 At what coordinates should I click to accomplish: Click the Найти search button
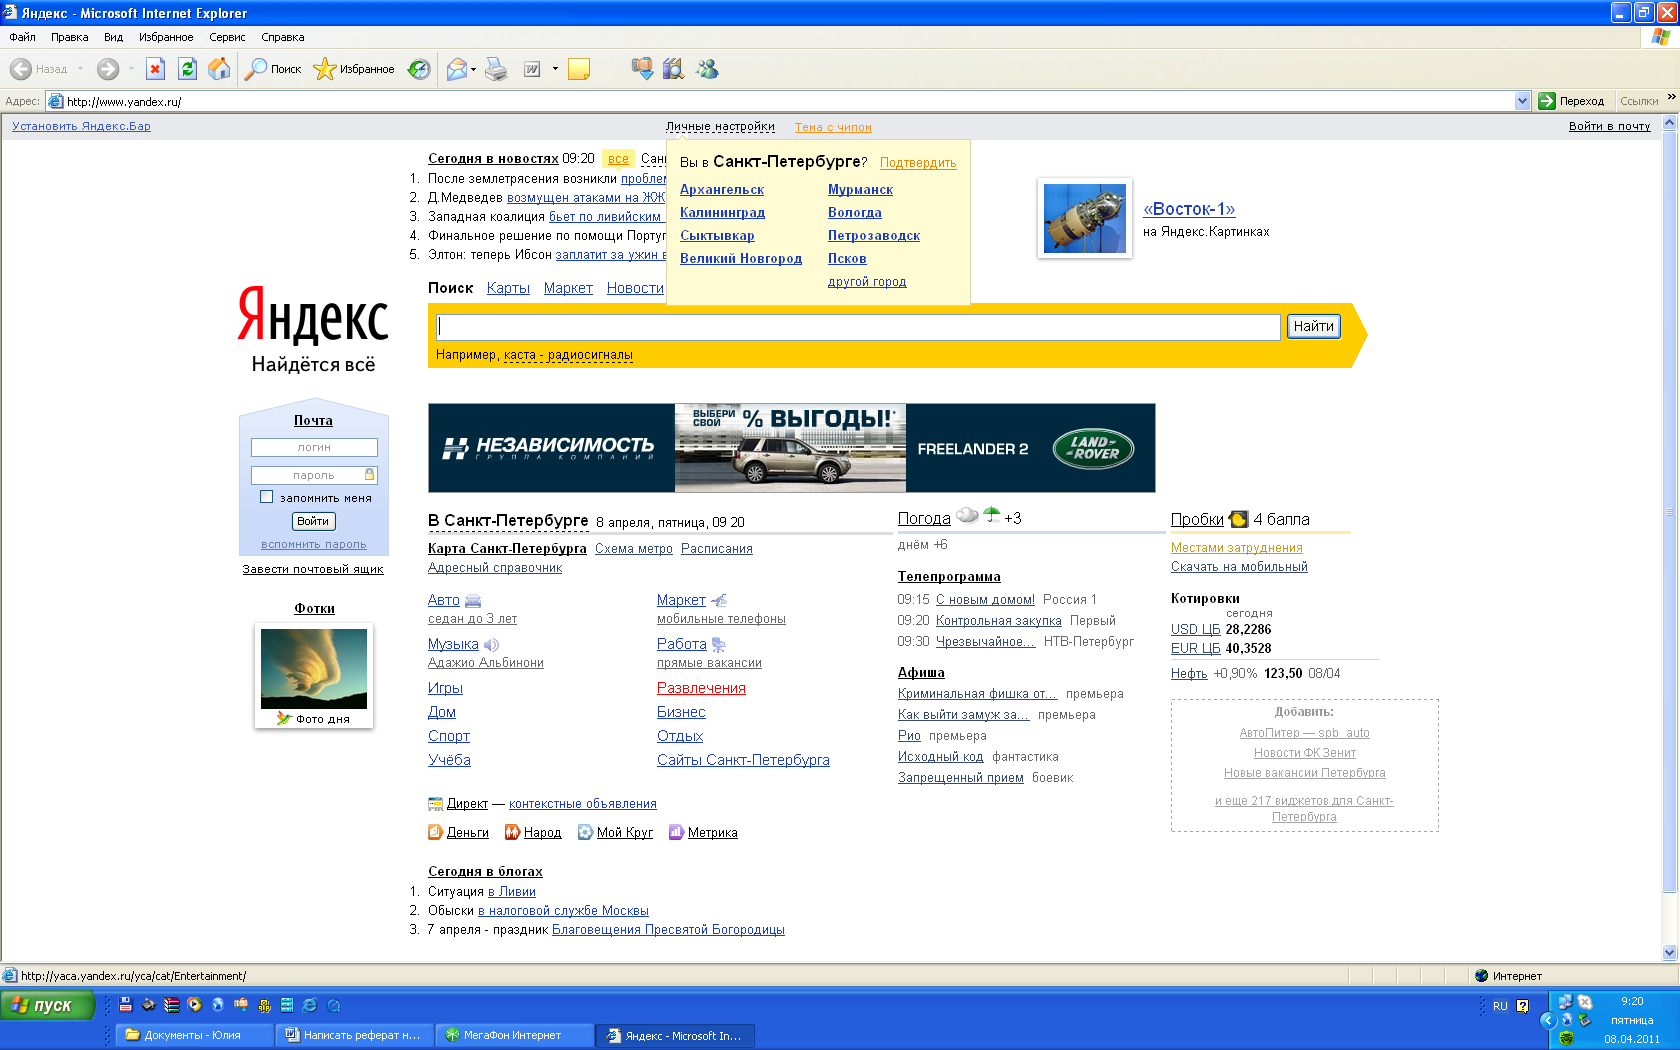point(1313,326)
